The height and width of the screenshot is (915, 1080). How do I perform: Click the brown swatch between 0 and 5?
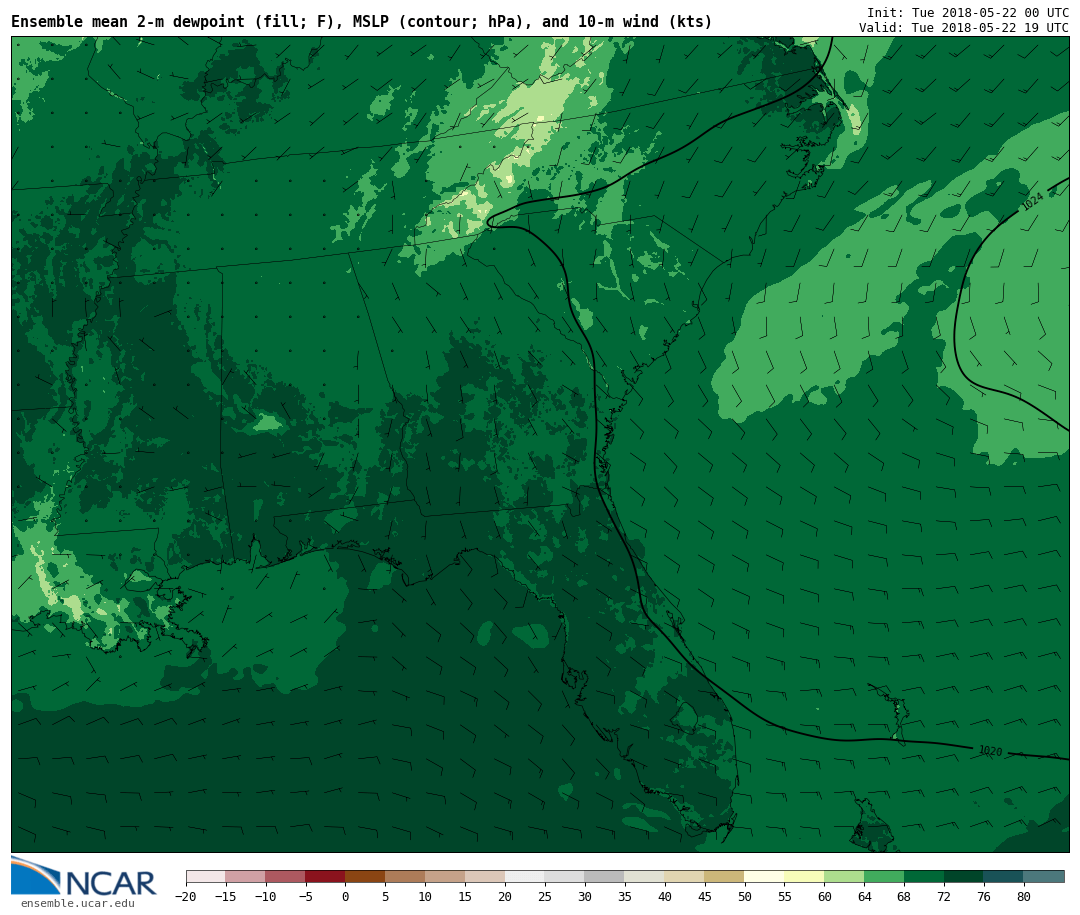[365, 876]
